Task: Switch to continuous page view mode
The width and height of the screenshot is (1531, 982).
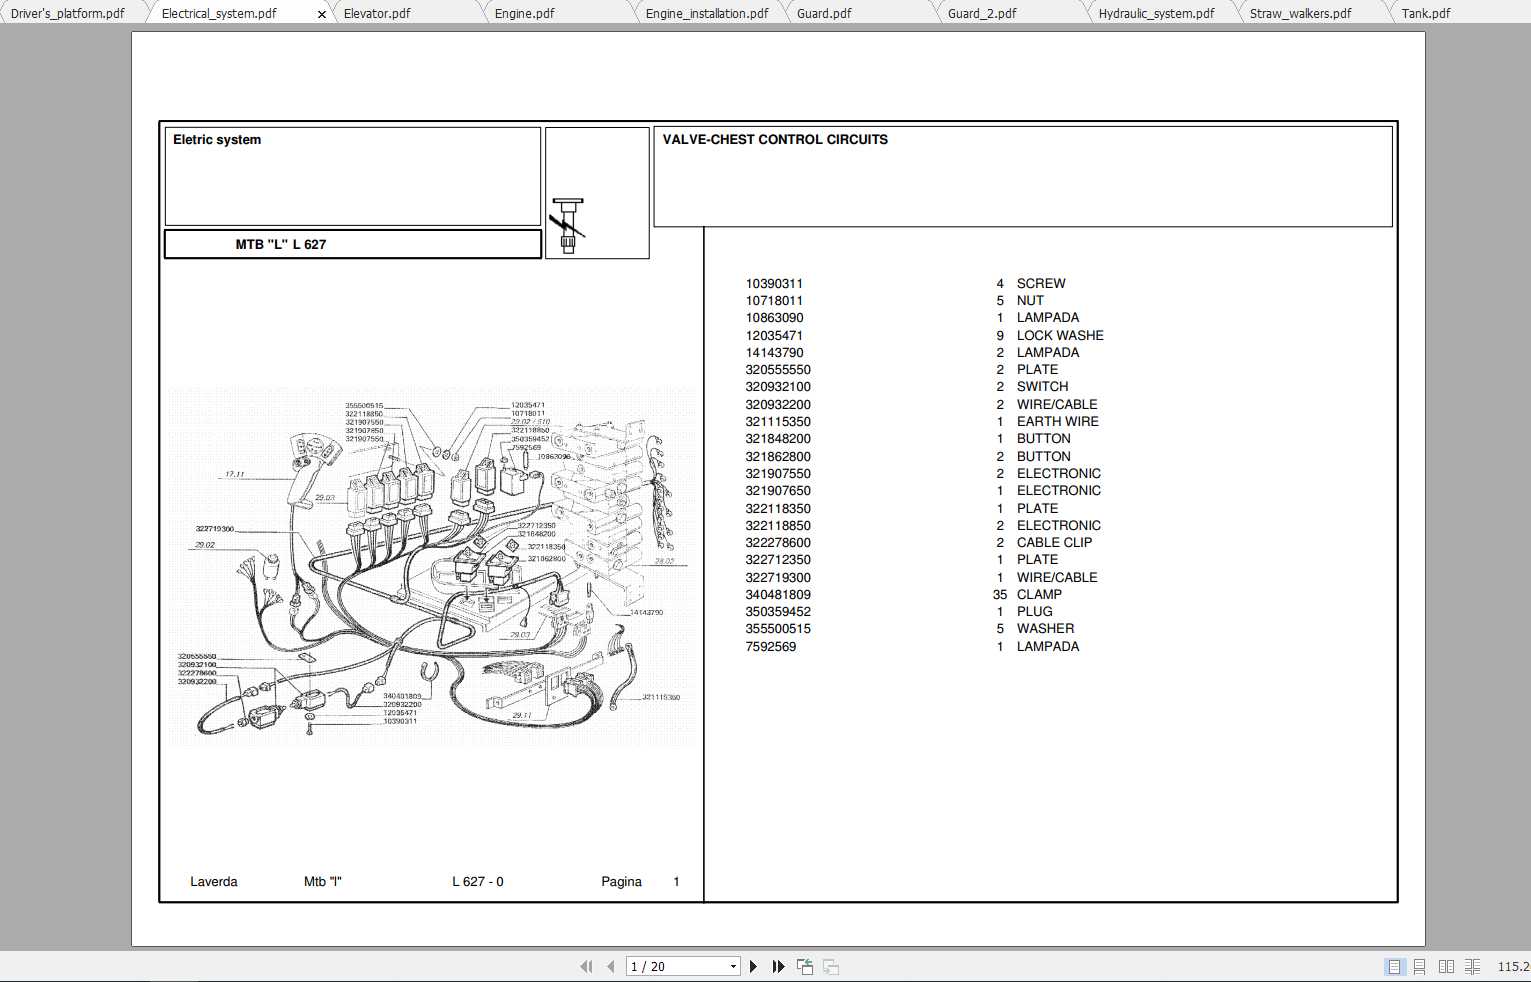Action: coord(1419,966)
